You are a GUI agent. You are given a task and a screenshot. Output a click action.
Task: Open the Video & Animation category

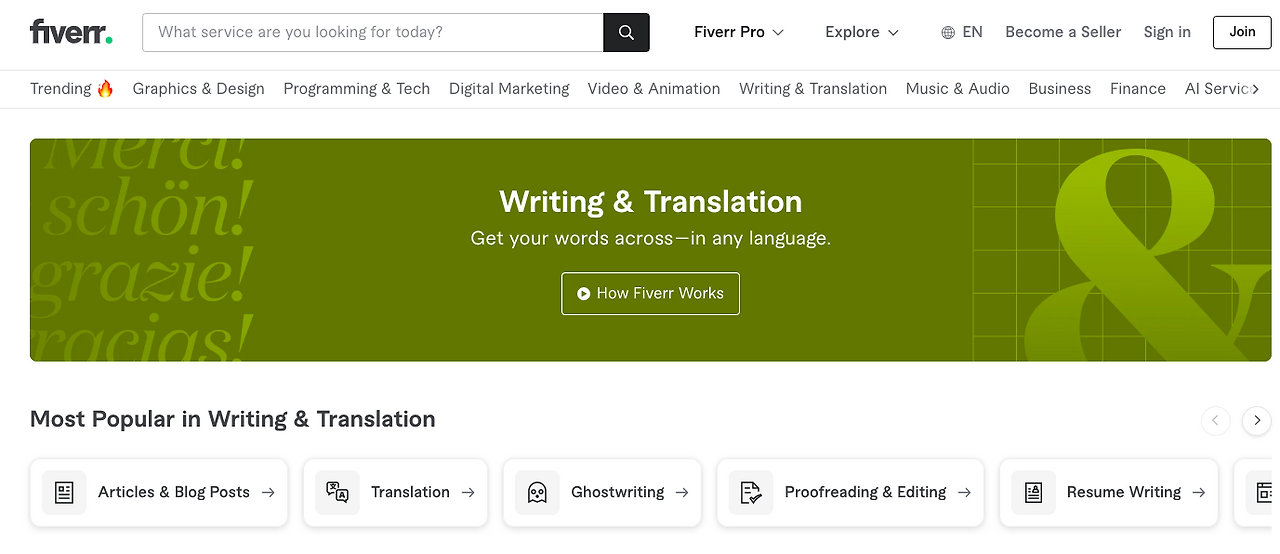(654, 88)
